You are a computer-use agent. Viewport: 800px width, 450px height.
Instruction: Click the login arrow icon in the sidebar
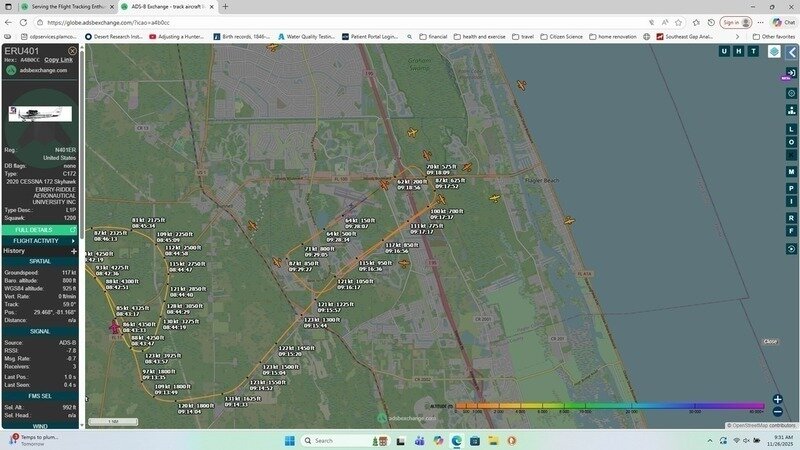791,73
